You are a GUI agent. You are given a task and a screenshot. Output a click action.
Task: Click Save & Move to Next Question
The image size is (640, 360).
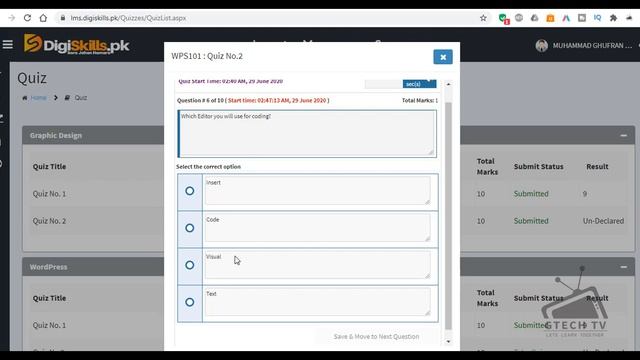376,336
